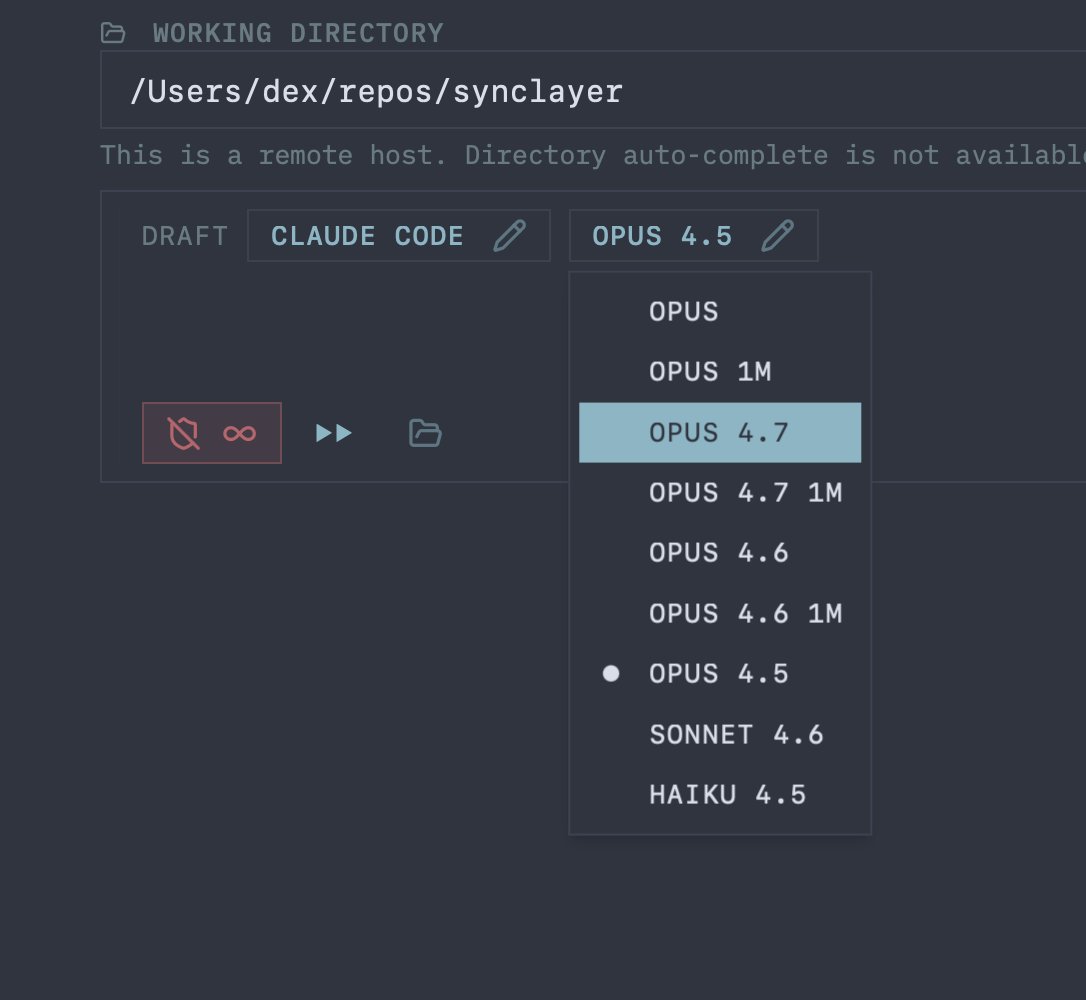Click the fast-forward double arrow icon

click(334, 434)
